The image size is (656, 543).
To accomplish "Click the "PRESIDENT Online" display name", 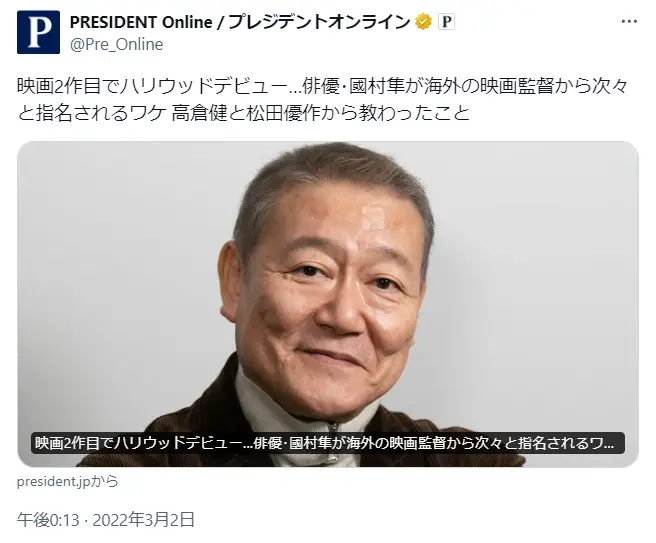I will 141,22.
